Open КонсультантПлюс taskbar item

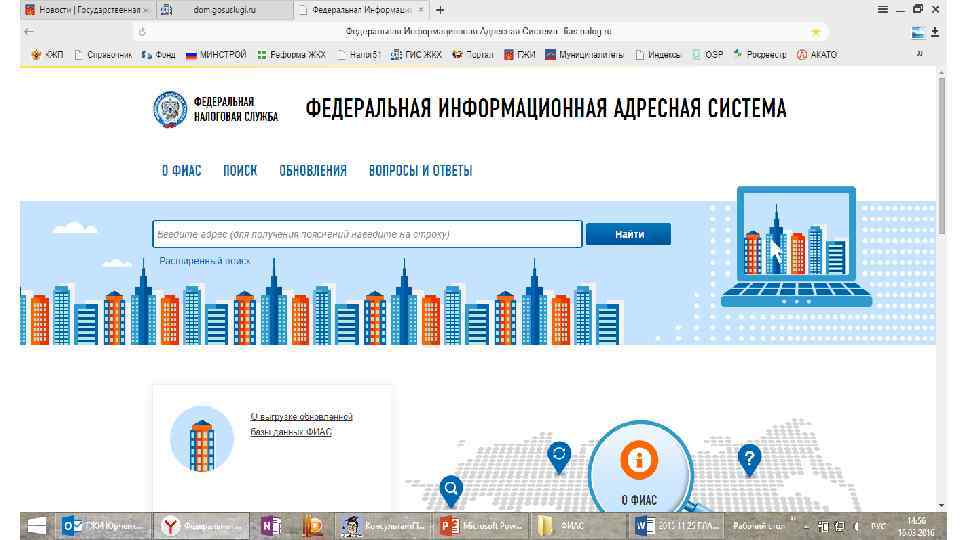point(384,526)
